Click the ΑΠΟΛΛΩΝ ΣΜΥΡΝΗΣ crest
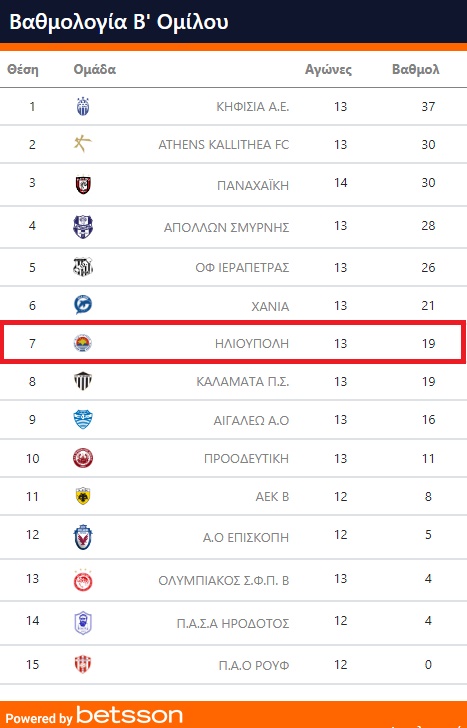The image size is (467, 728). pos(83,227)
